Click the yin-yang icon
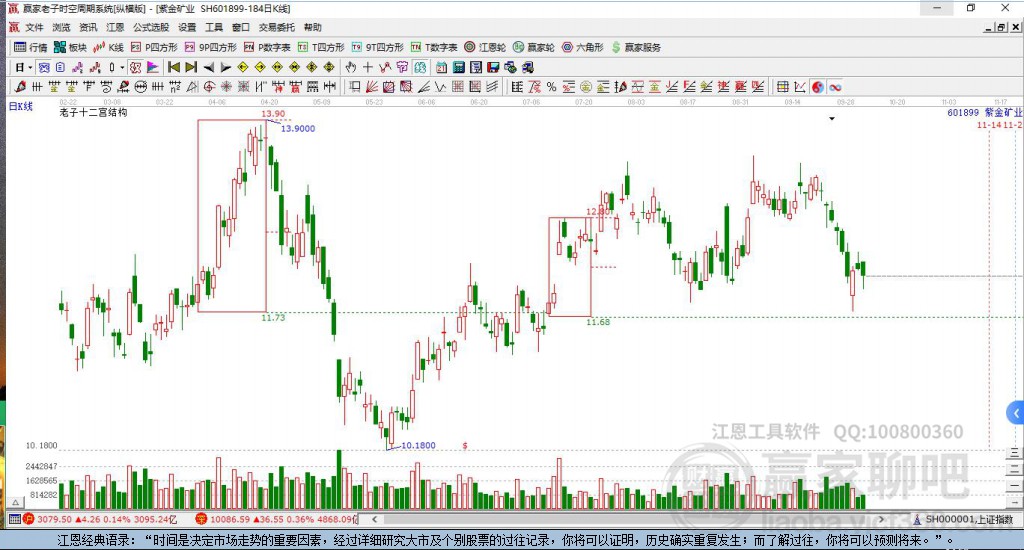 (818, 87)
